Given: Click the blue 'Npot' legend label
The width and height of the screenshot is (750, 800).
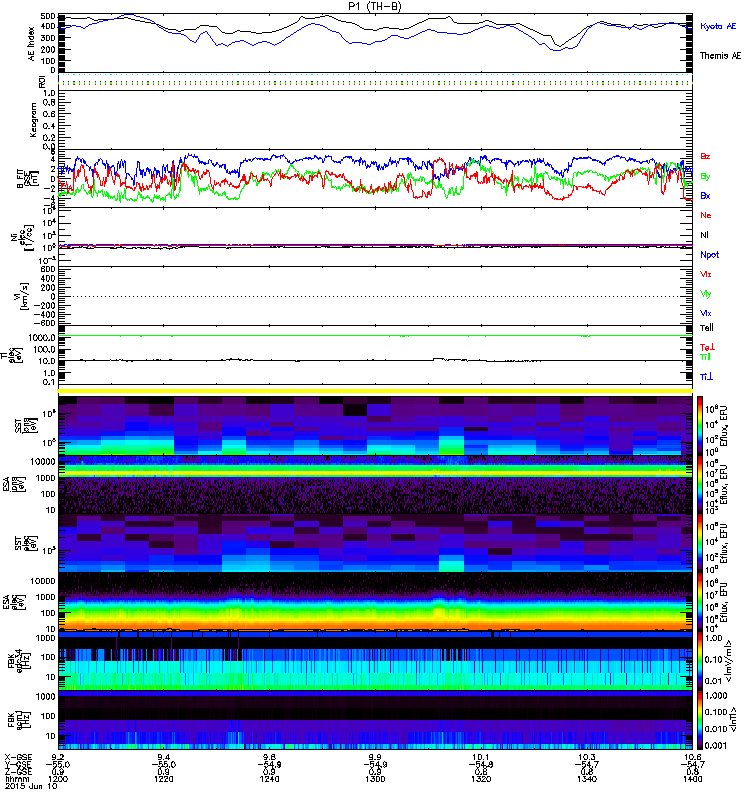Looking at the screenshot, I should [709, 255].
